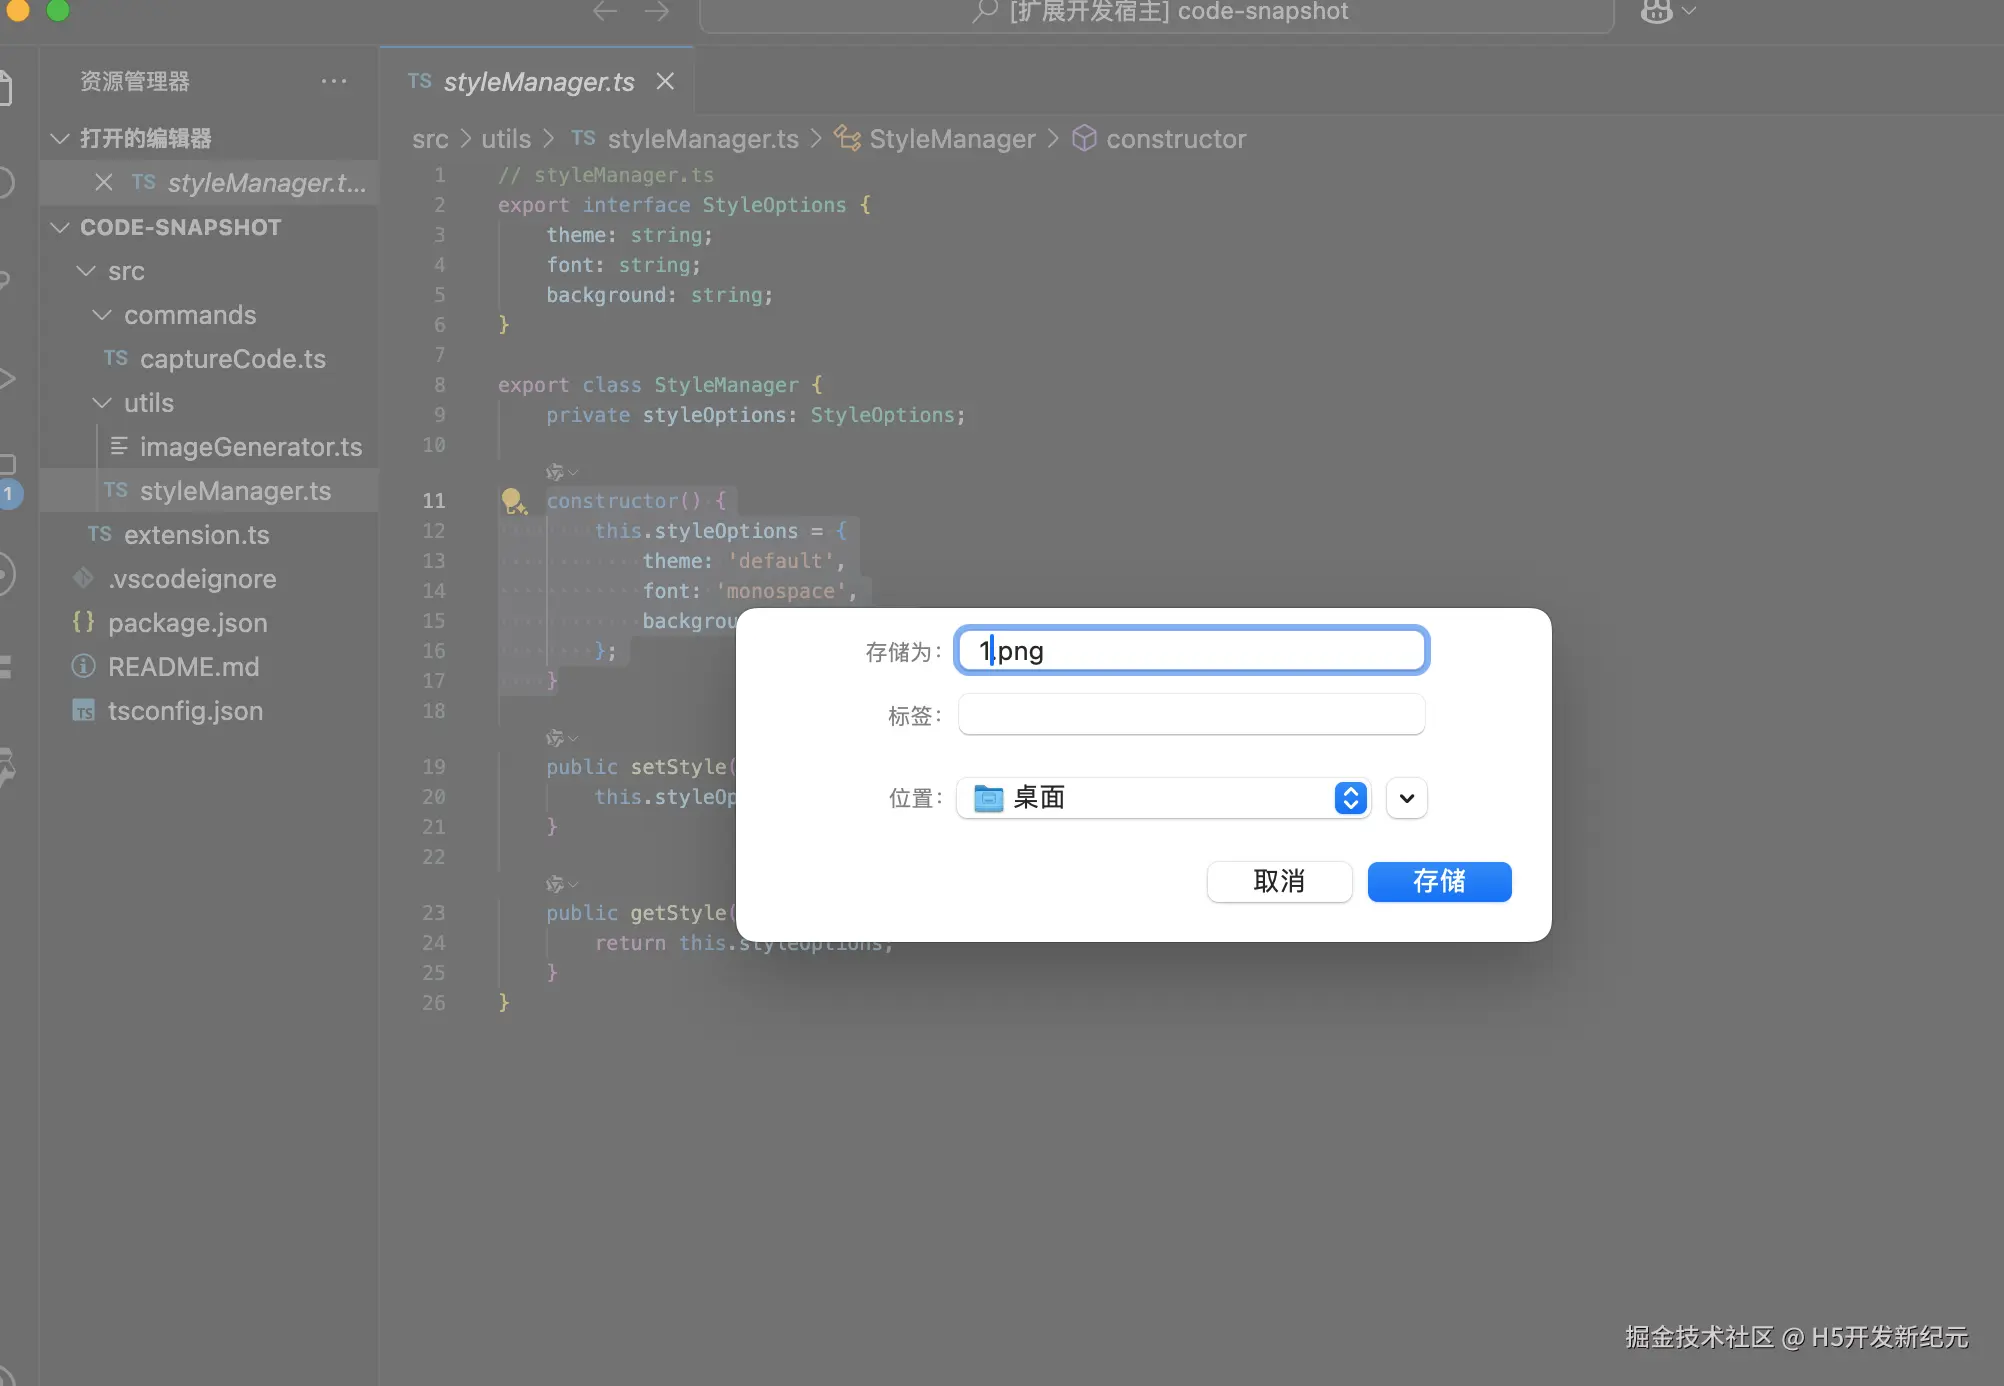
Task: Click the code-snapshot command center search bar
Action: pyautogui.click(x=1157, y=12)
